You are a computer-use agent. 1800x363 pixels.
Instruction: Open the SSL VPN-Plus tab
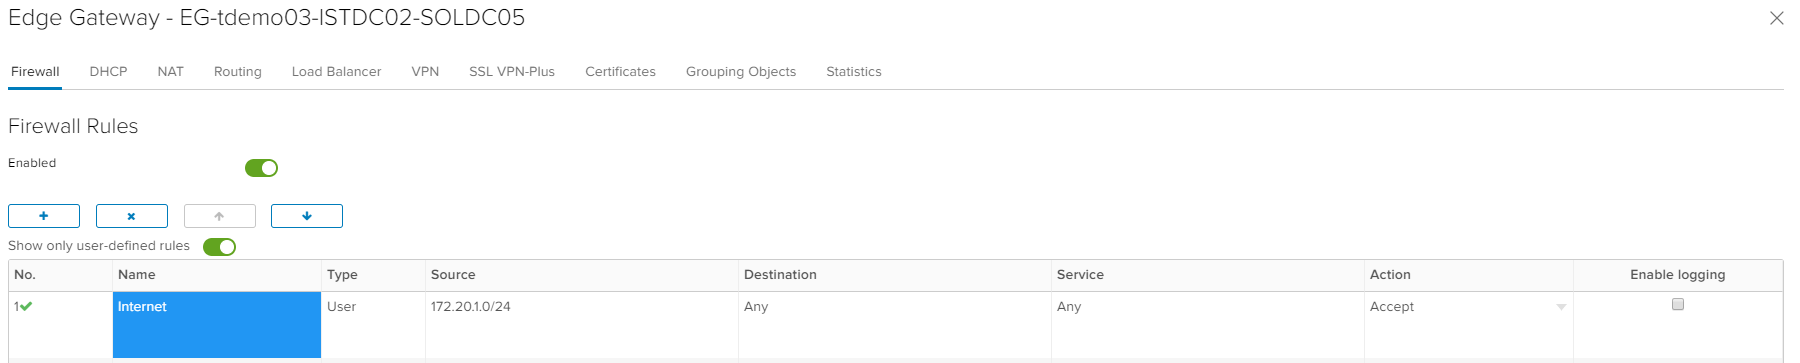[512, 72]
